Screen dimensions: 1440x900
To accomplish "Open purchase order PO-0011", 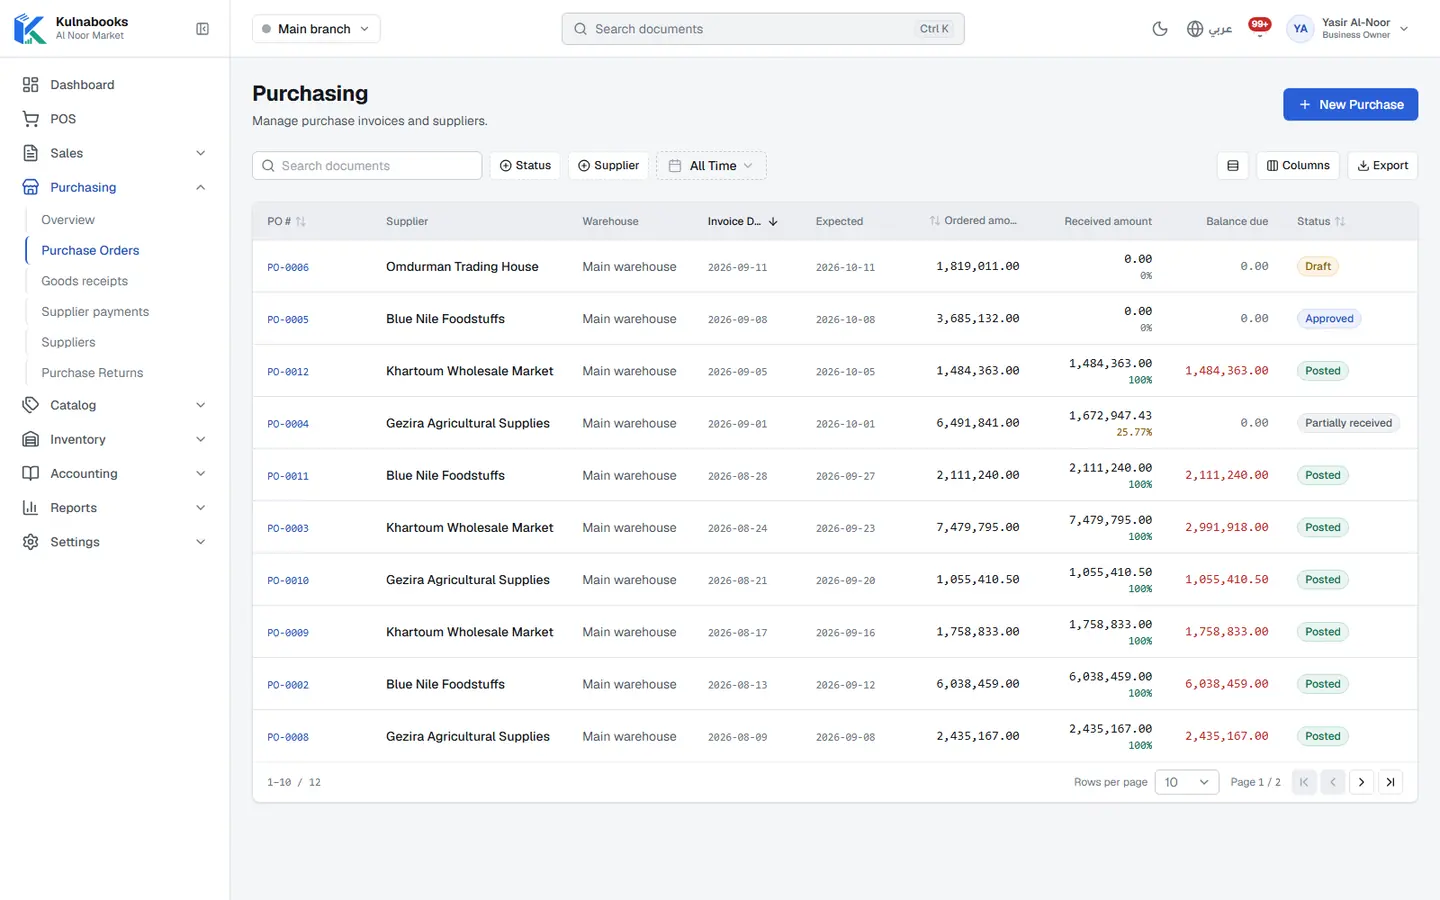I will tap(288, 477).
